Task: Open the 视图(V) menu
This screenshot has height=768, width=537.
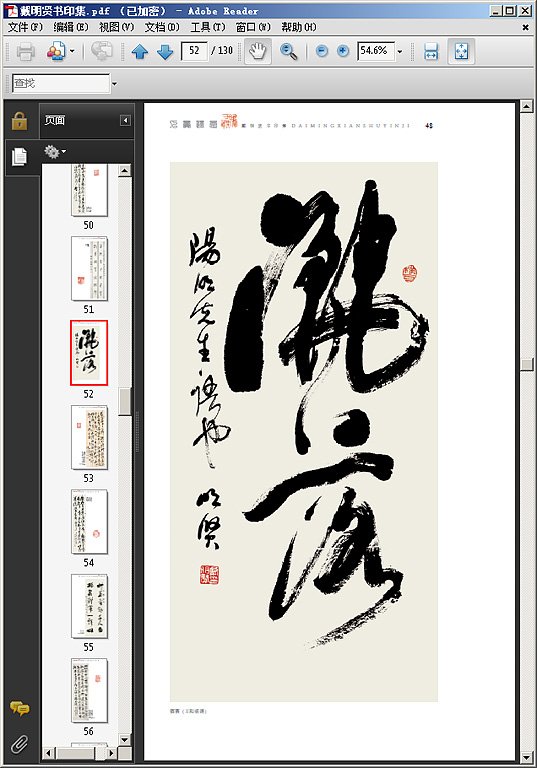Action: click(116, 27)
